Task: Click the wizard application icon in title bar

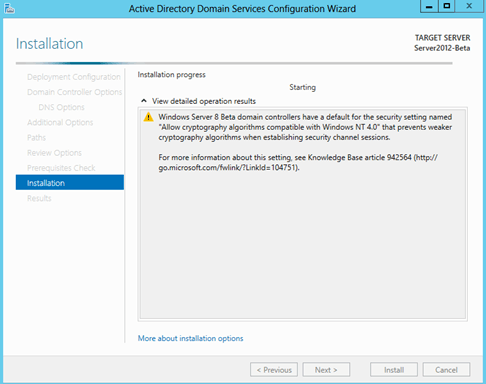Action: point(9,8)
